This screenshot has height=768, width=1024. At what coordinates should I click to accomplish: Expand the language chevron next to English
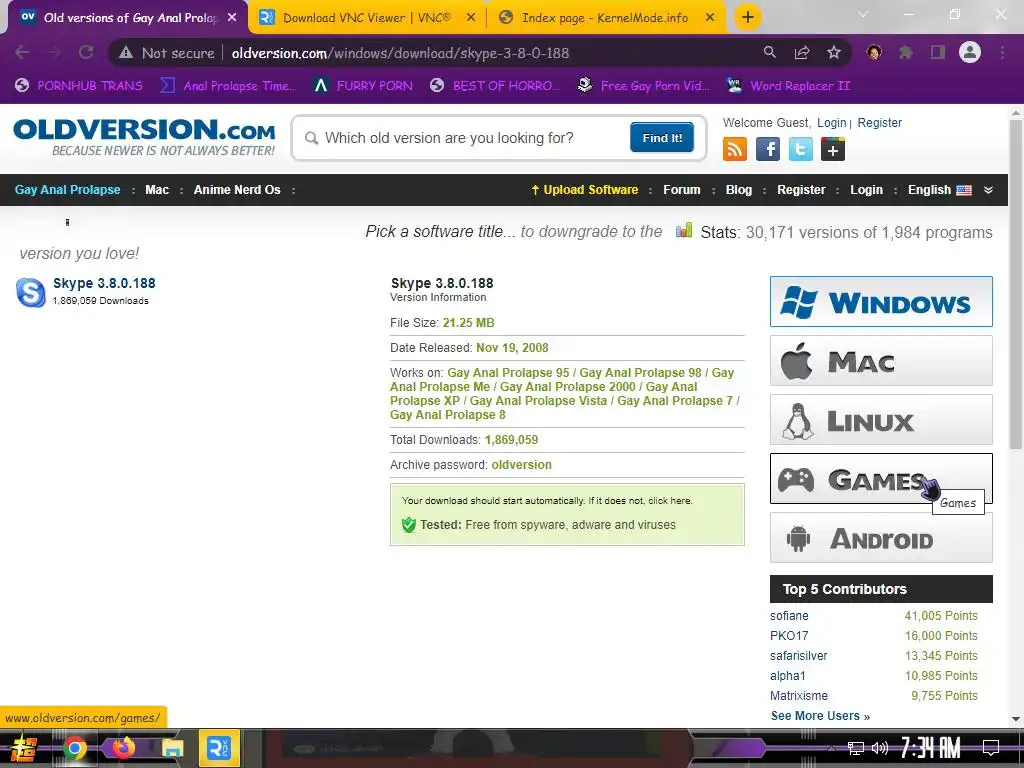tap(988, 190)
